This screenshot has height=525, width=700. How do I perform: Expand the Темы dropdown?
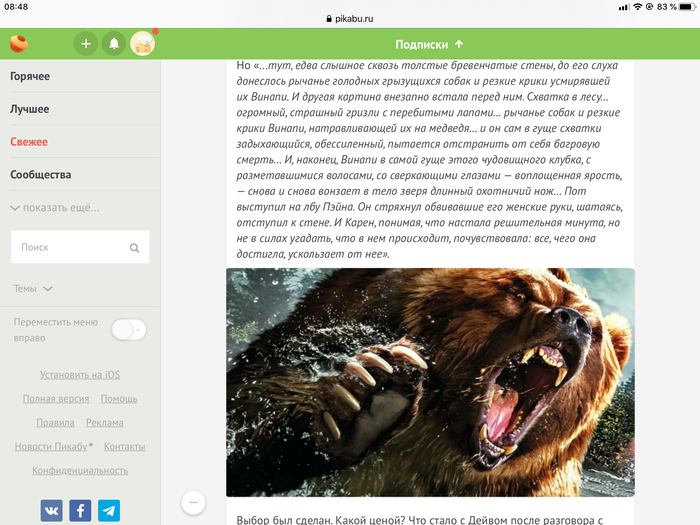tap(33, 288)
